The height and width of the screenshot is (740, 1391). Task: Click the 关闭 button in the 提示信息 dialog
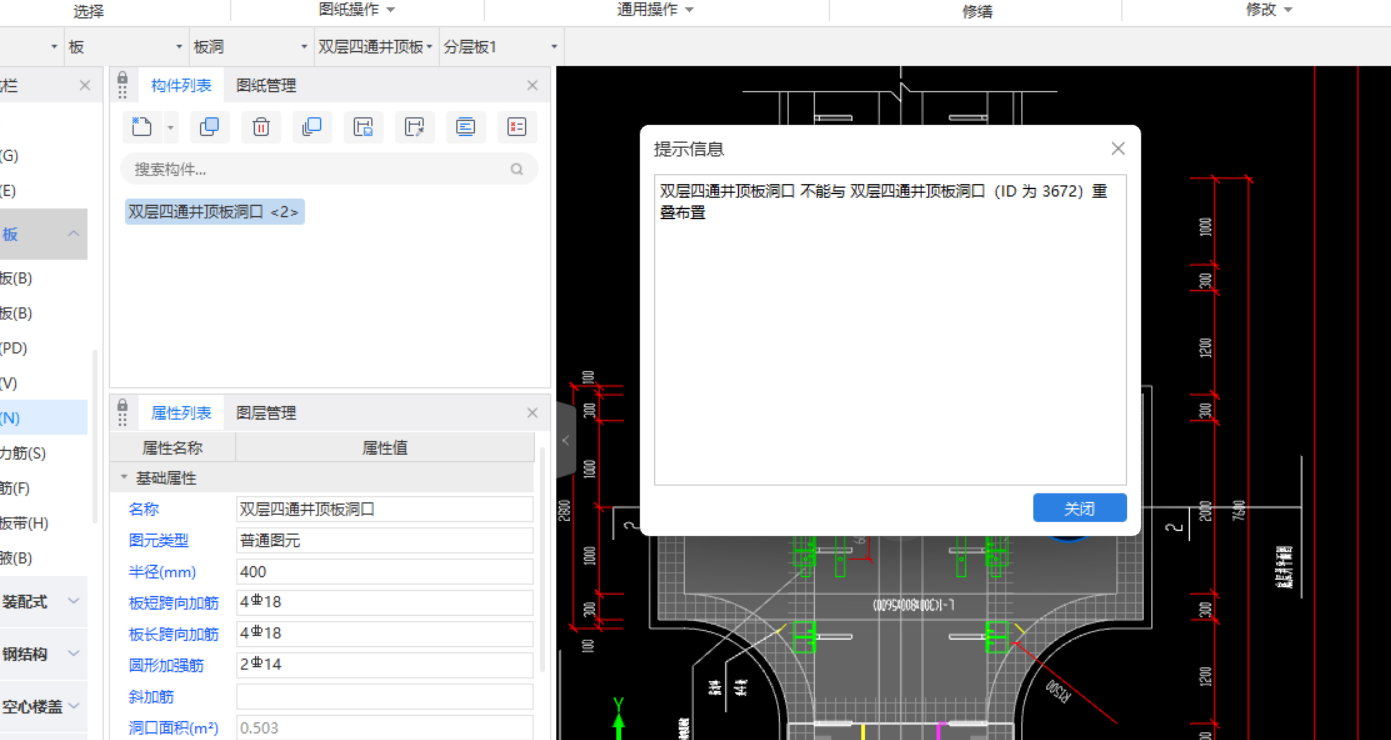(1079, 507)
